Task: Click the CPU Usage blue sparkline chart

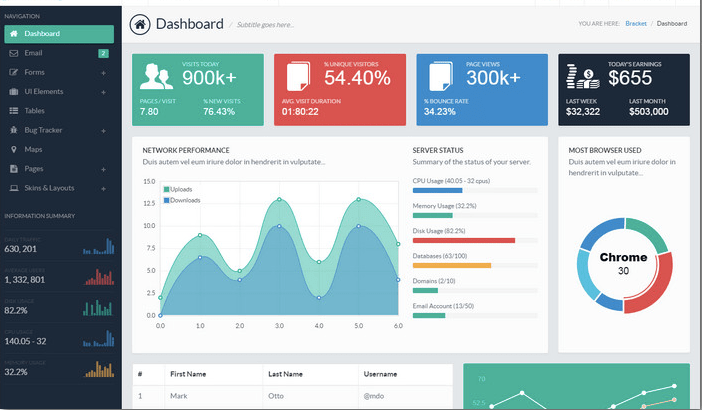Action: [x=98, y=338]
